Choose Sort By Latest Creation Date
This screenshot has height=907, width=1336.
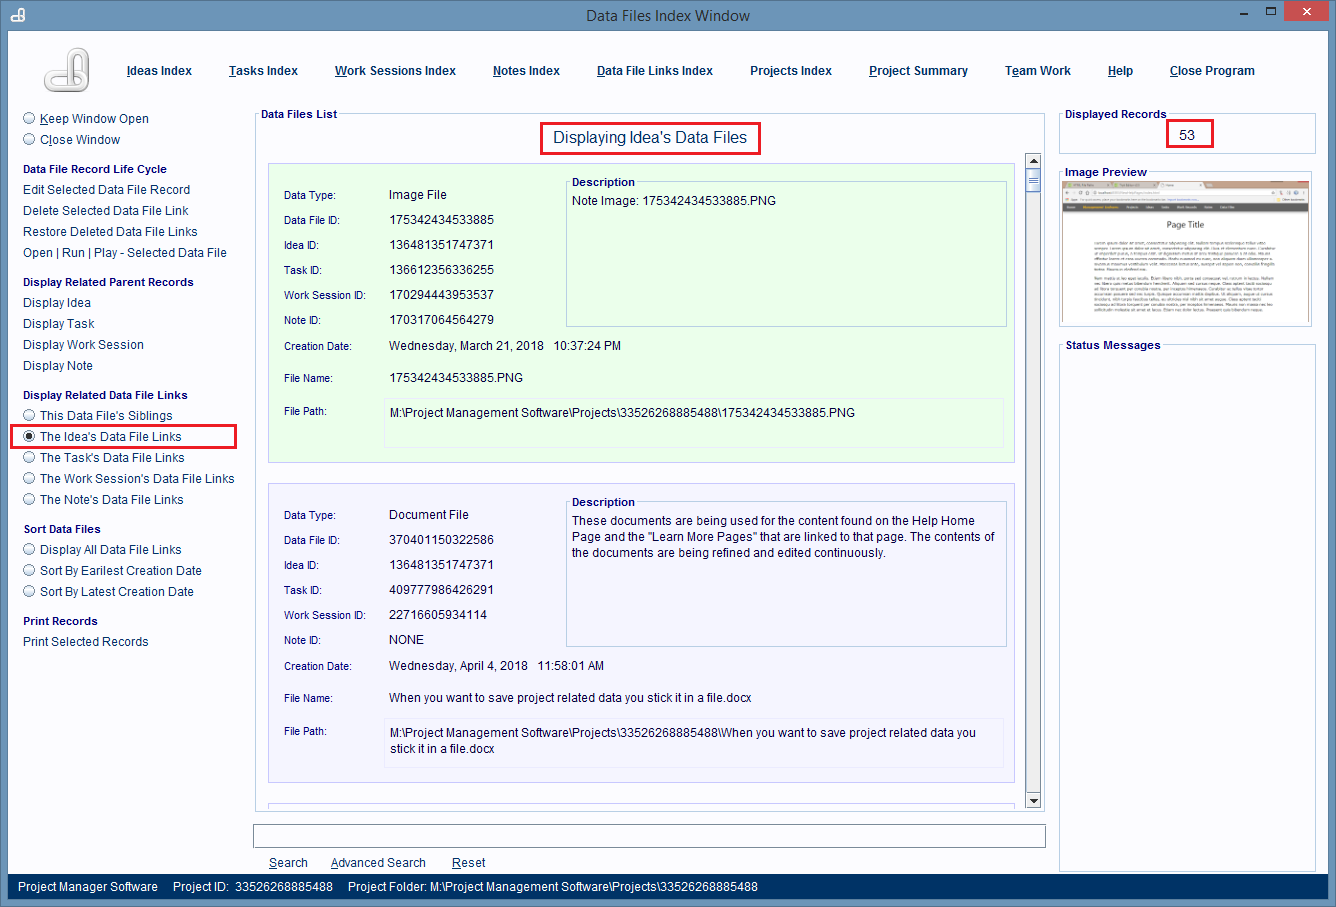(x=109, y=591)
